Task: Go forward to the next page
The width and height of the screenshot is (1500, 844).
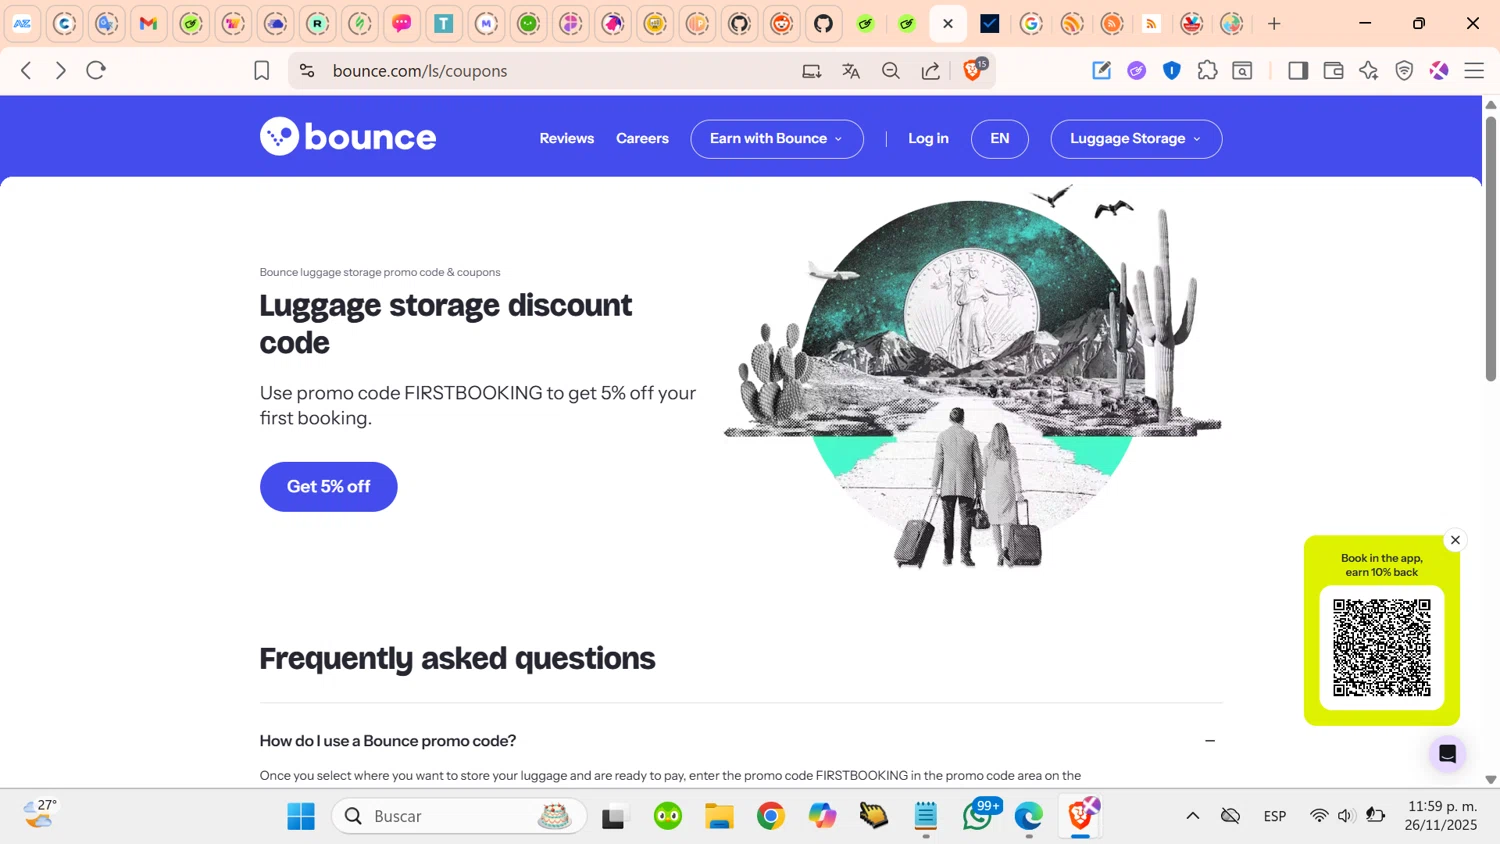Action: point(61,71)
